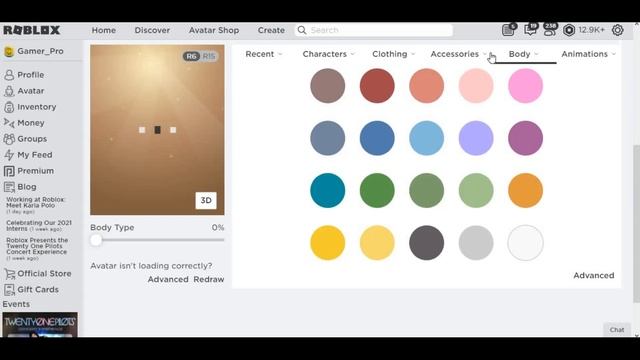Open Celebrating Our 2021 Interns post

pyautogui.click(x=39, y=226)
